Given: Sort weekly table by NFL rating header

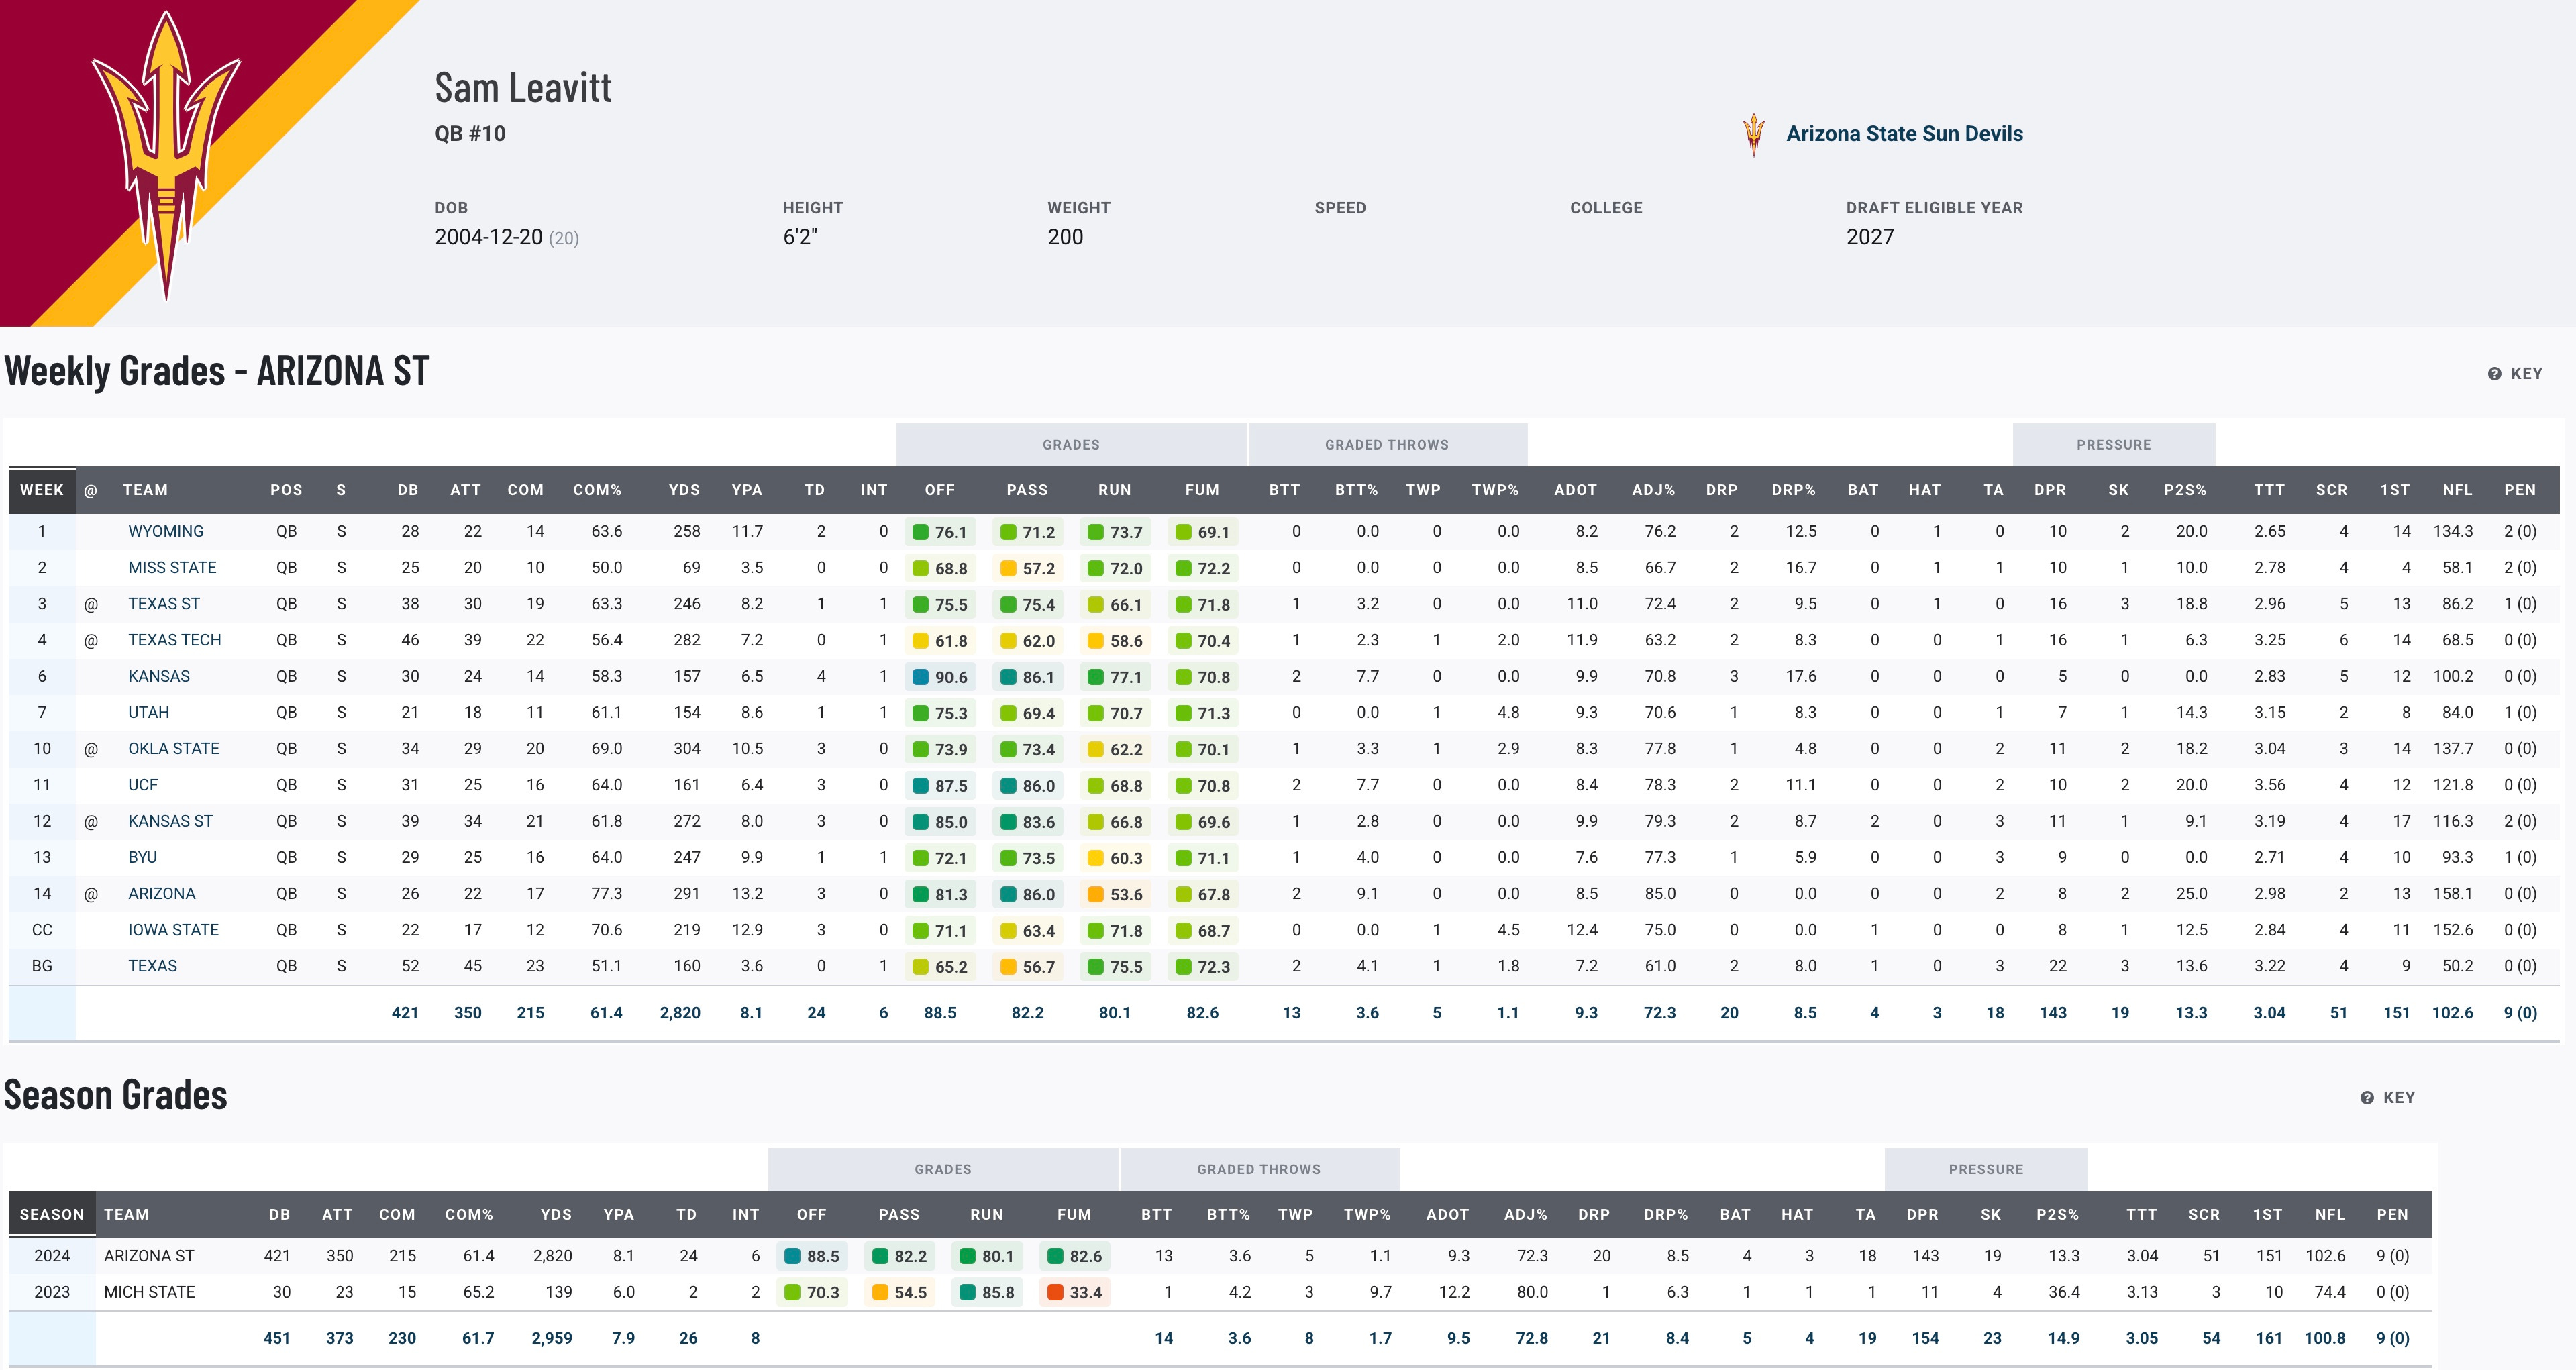Looking at the screenshot, I should [2457, 490].
